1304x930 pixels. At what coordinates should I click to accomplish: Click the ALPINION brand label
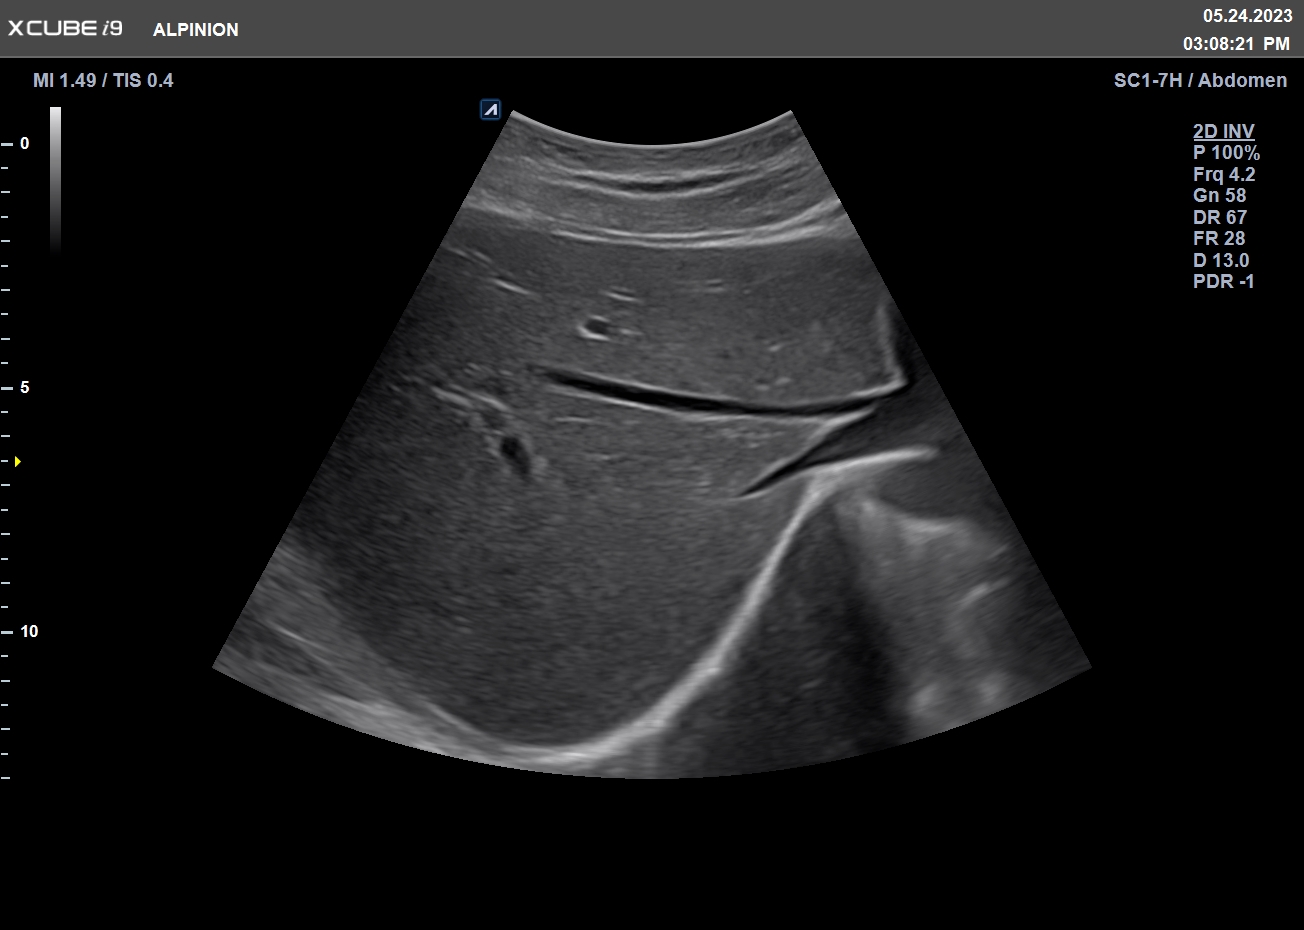(196, 30)
